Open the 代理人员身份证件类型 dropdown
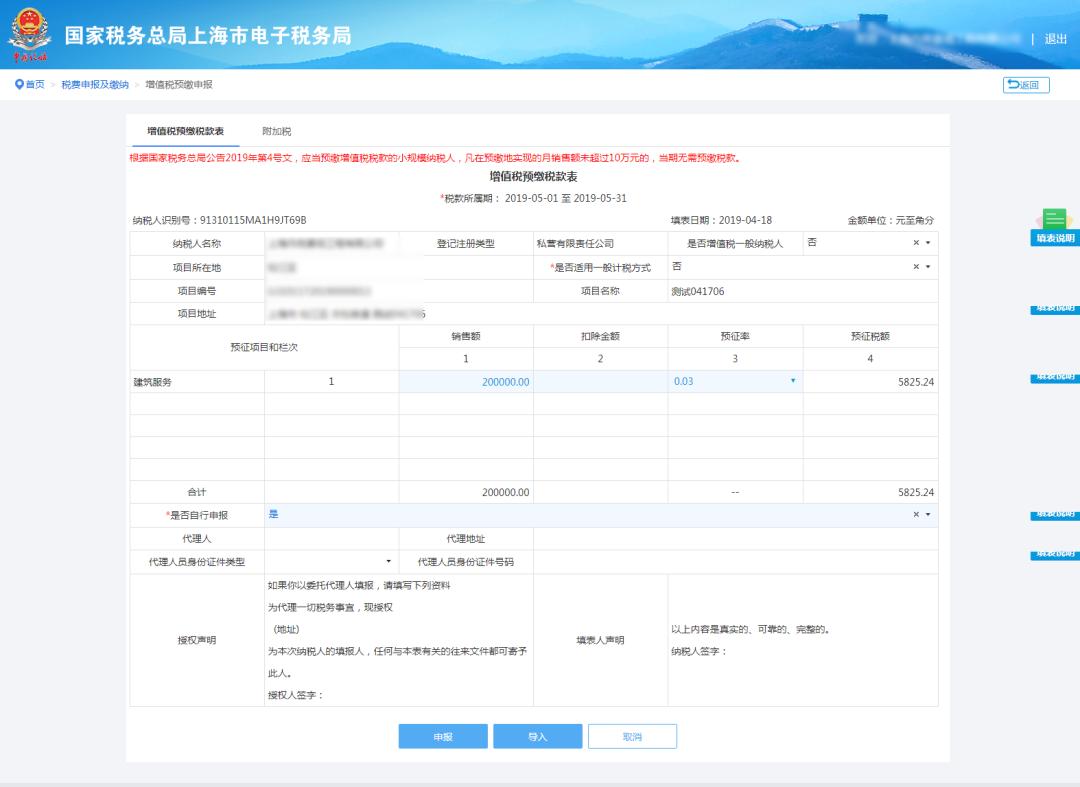Image resolution: width=1080 pixels, height=787 pixels. click(x=388, y=562)
